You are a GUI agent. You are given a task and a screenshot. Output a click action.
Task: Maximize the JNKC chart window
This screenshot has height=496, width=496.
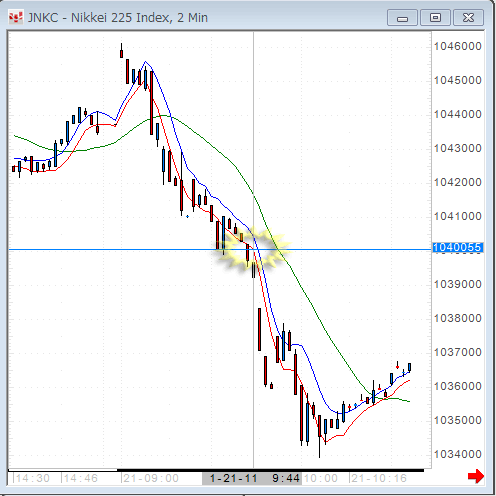point(435,18)
